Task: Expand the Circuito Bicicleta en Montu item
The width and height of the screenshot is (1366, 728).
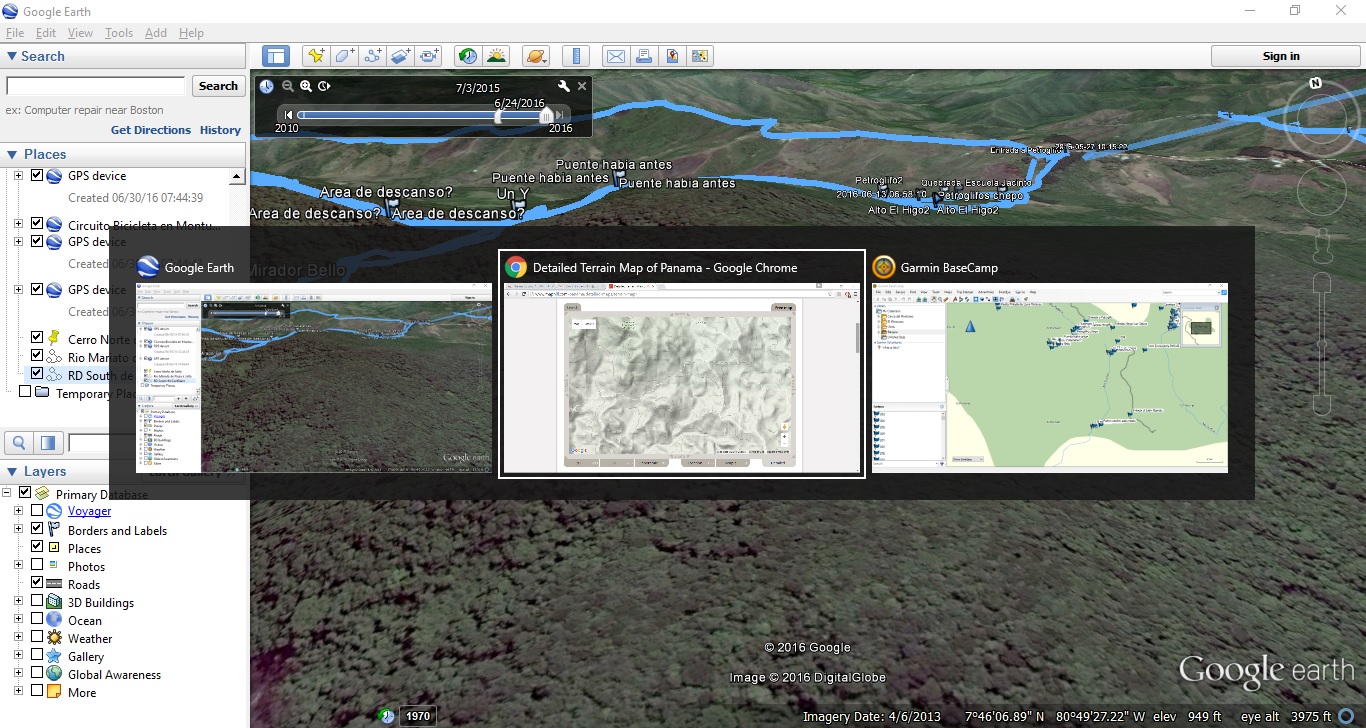Action: 18,224
